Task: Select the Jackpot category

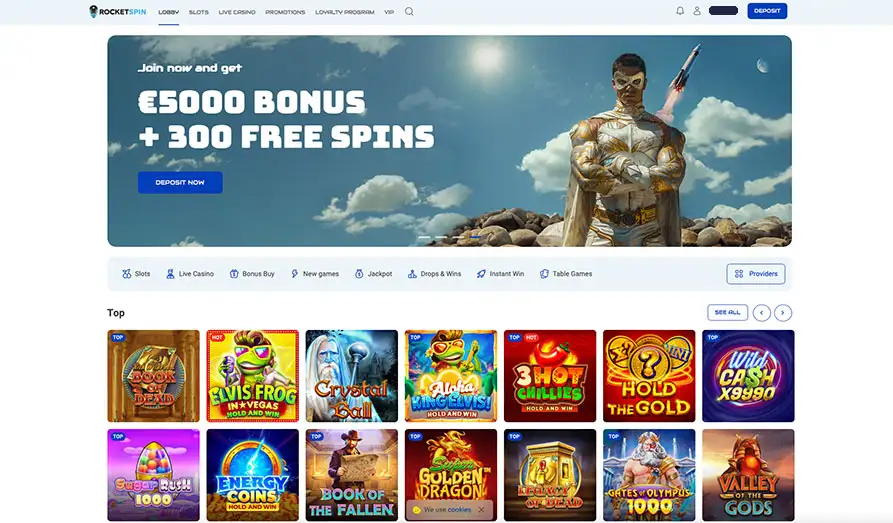Action: coord(374,274)
